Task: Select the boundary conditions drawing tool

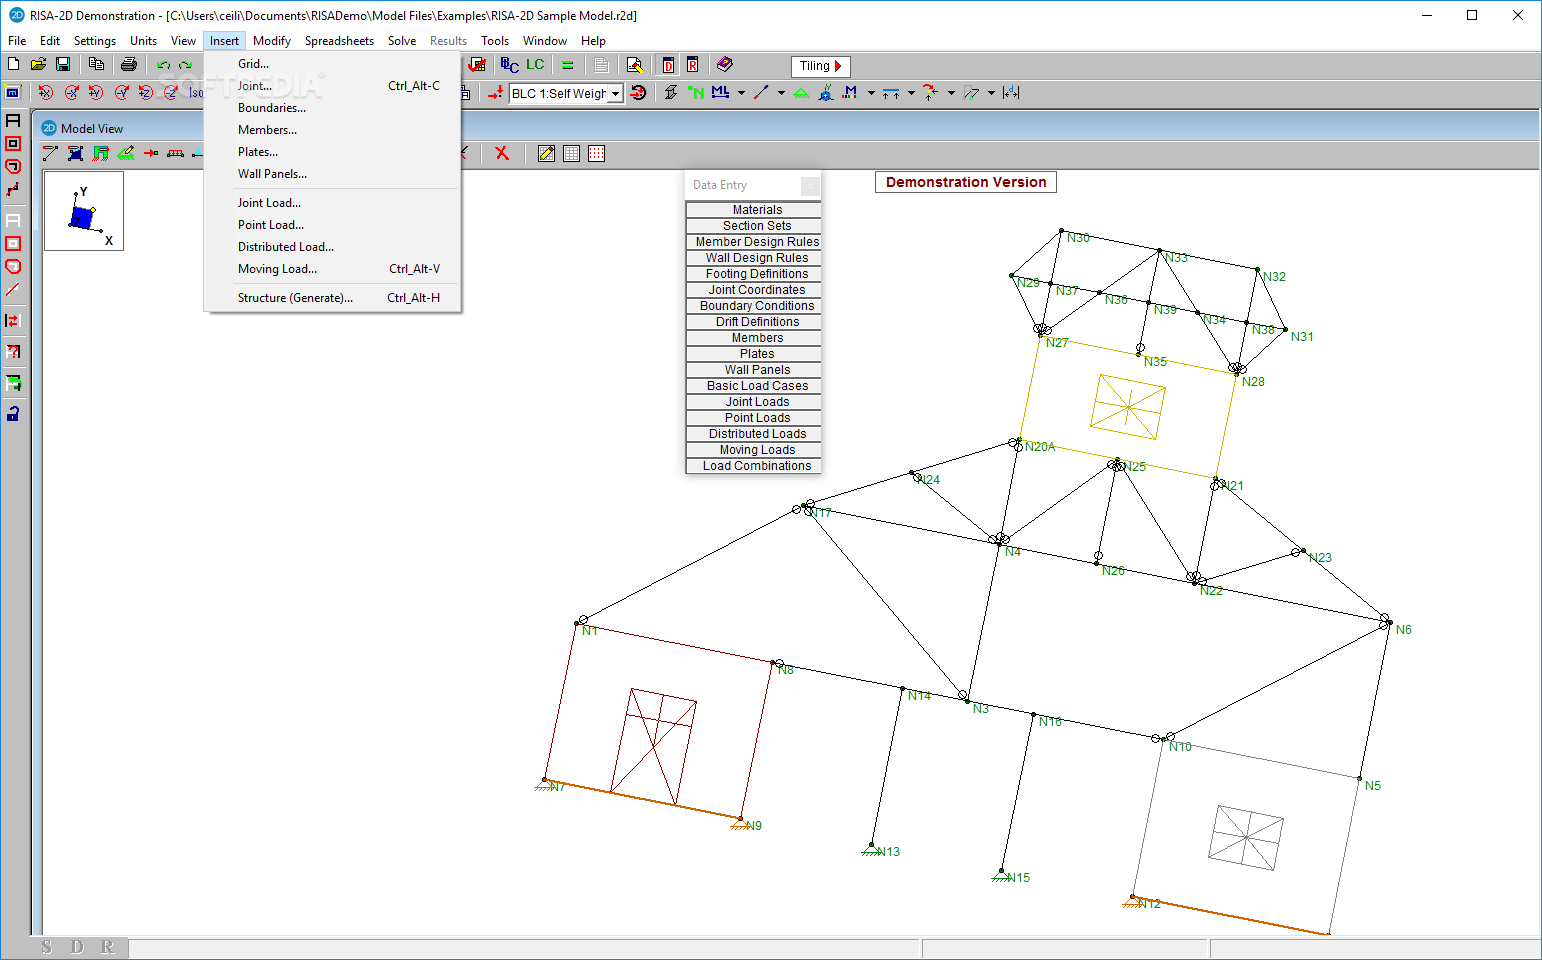Action: tap(125, 153)
